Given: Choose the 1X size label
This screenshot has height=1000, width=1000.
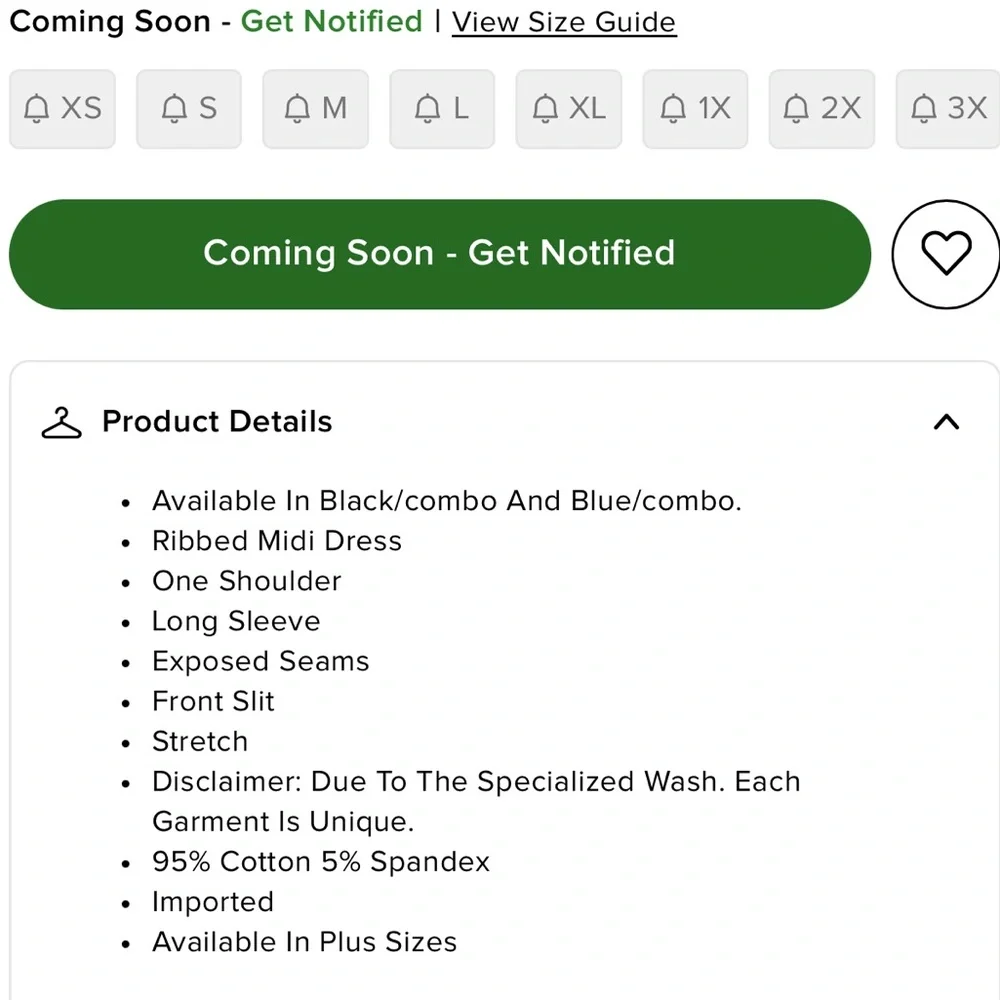Looking at the screenshot, I should point(714,108).
